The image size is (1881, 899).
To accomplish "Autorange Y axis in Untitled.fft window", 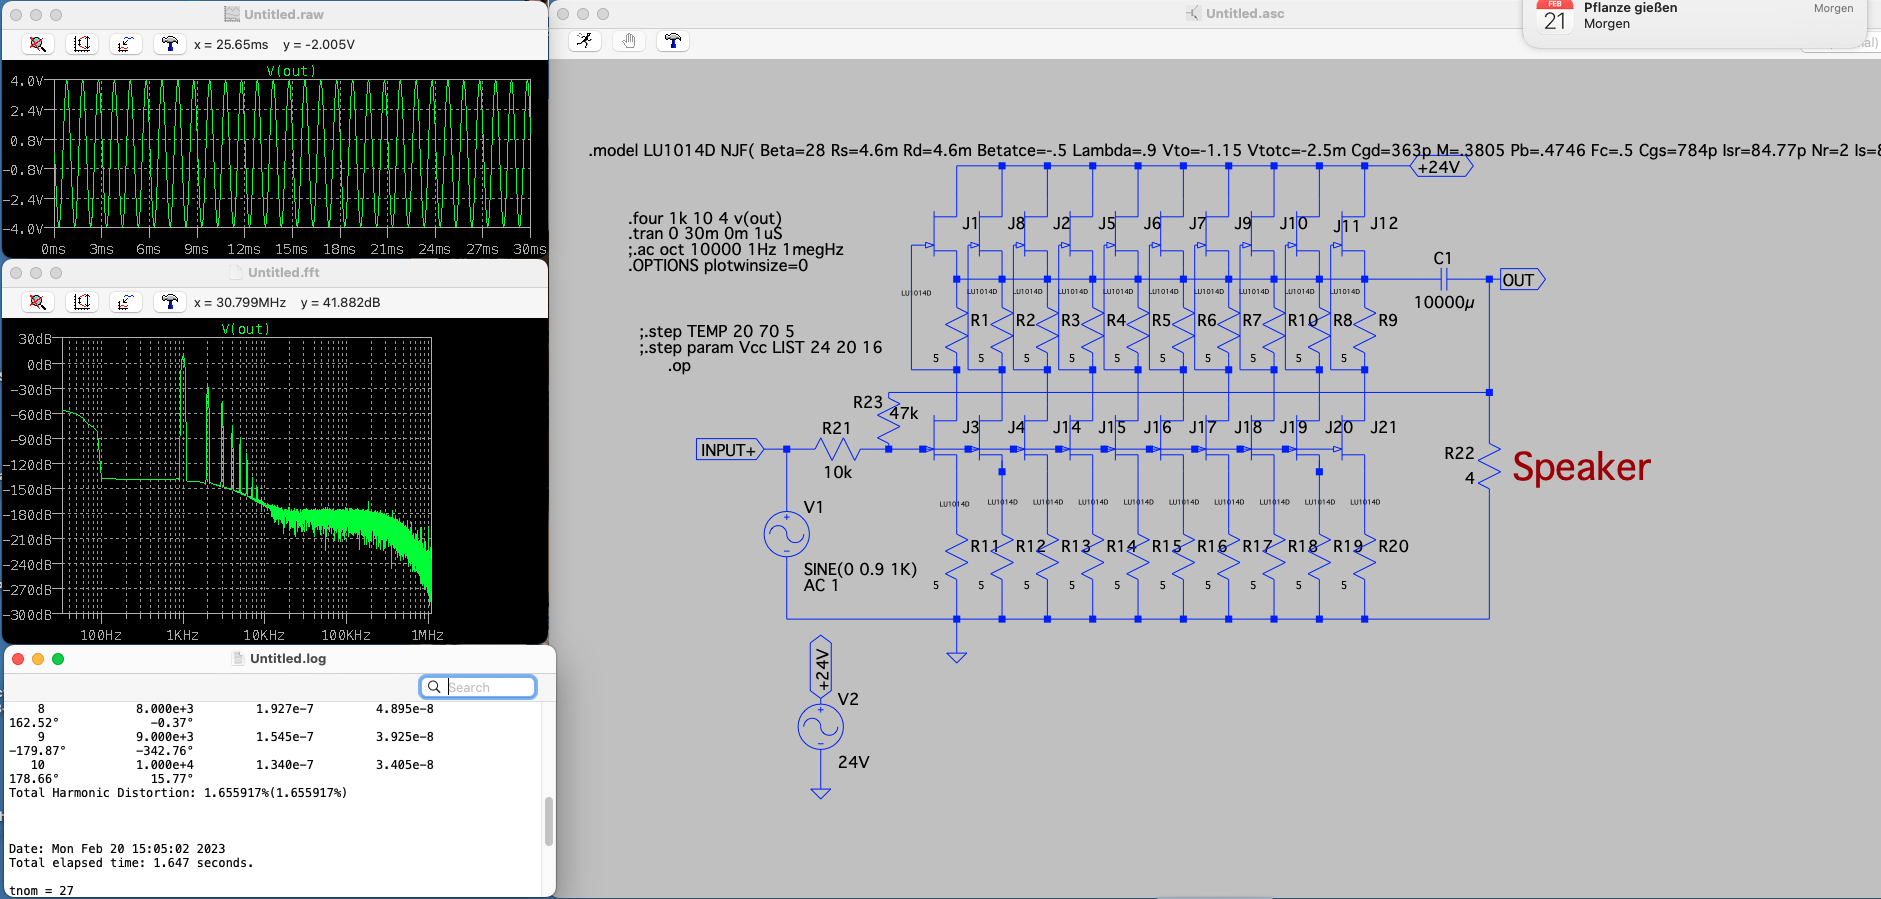I will click(81, 302).
